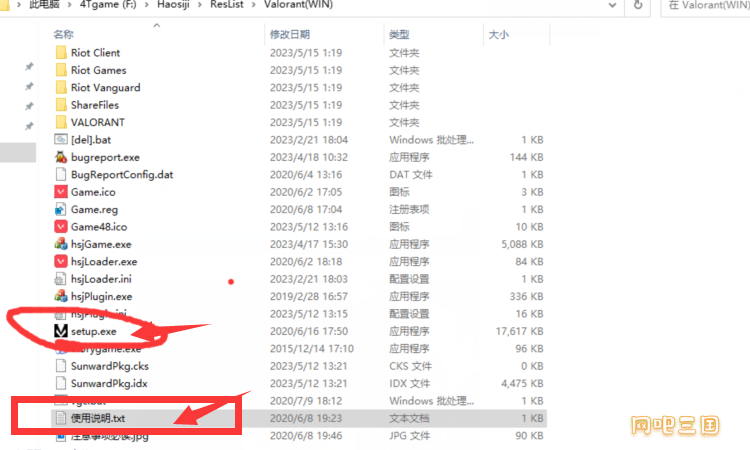Select the hsjLoader.ini settings icon
The image size is (750, 450).
(61, 279)
